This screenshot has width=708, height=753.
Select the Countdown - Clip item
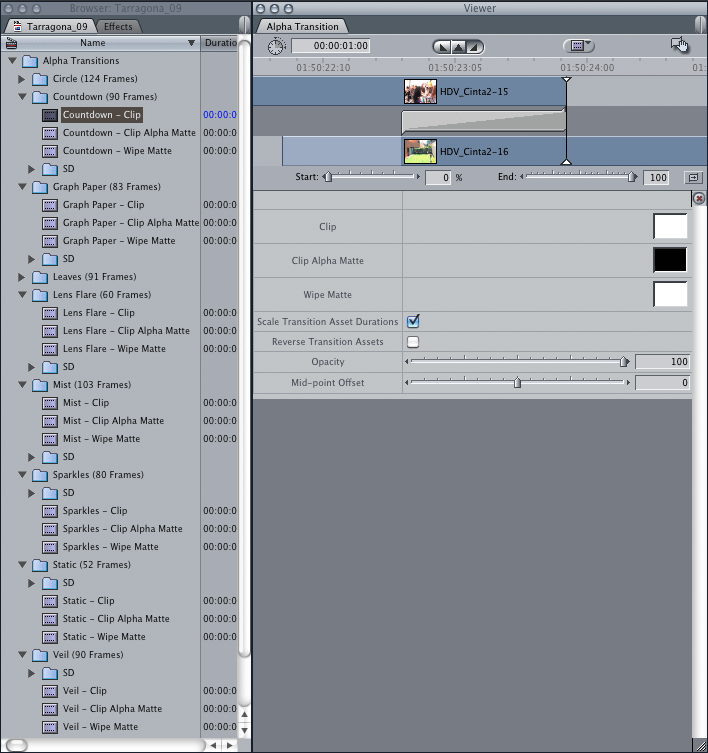[101, 115]
